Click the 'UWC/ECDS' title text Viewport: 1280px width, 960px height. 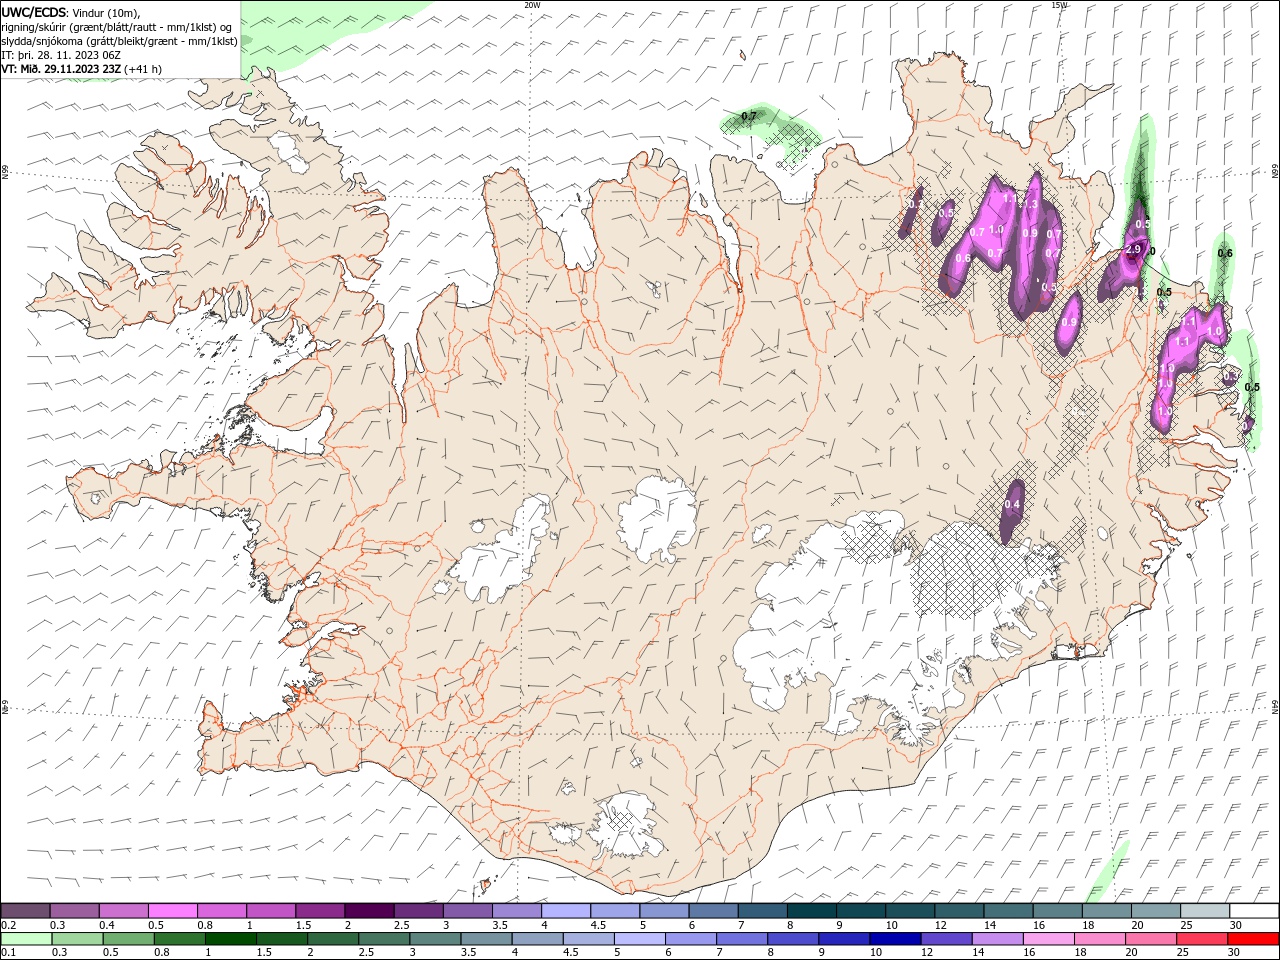coord(34,11)
